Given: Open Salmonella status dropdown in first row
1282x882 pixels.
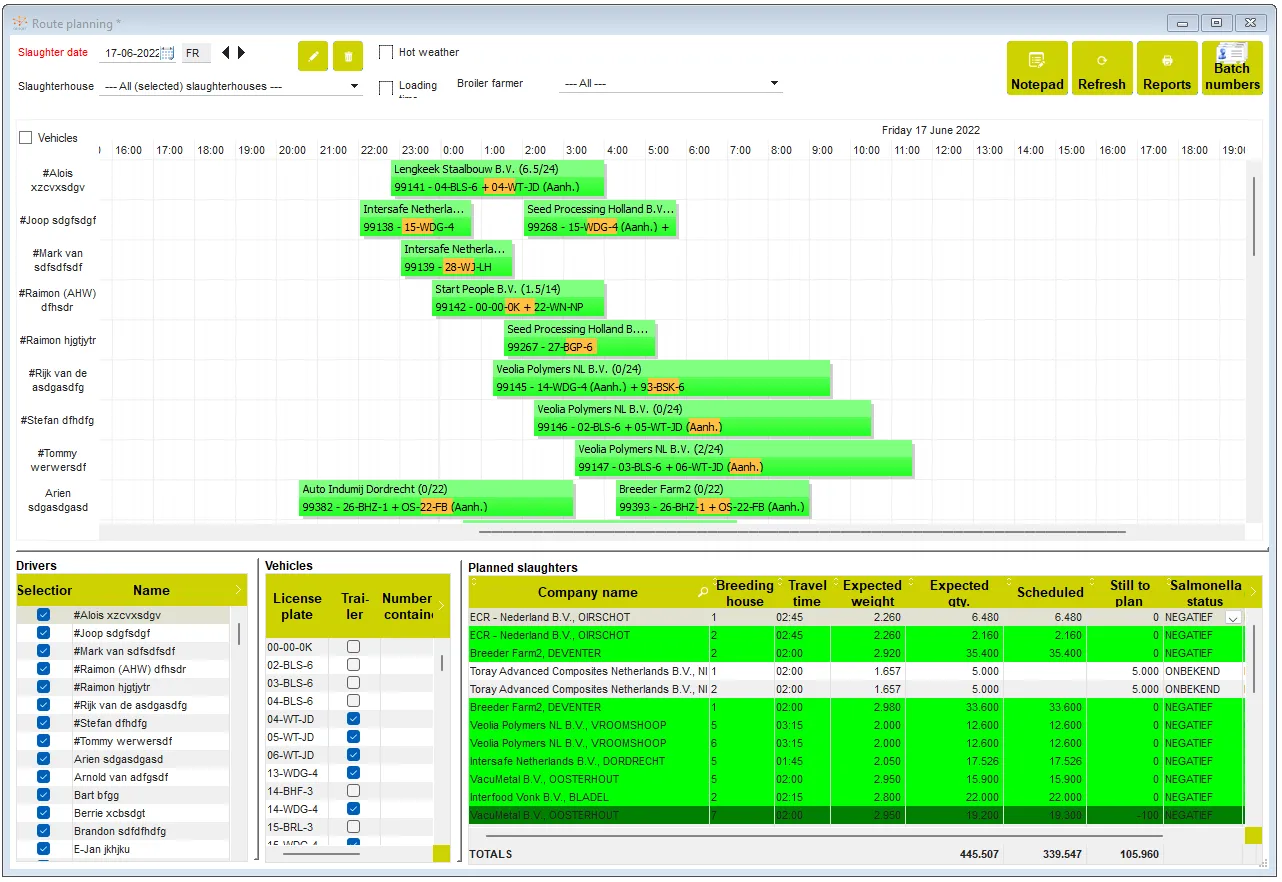Looking at the screenshot, I should coord(1233,618).
